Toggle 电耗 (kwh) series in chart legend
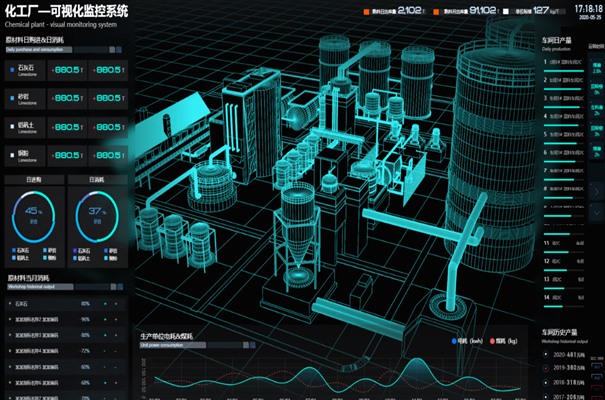This screenshot has width=605, height=400. (x=467, y=341)
